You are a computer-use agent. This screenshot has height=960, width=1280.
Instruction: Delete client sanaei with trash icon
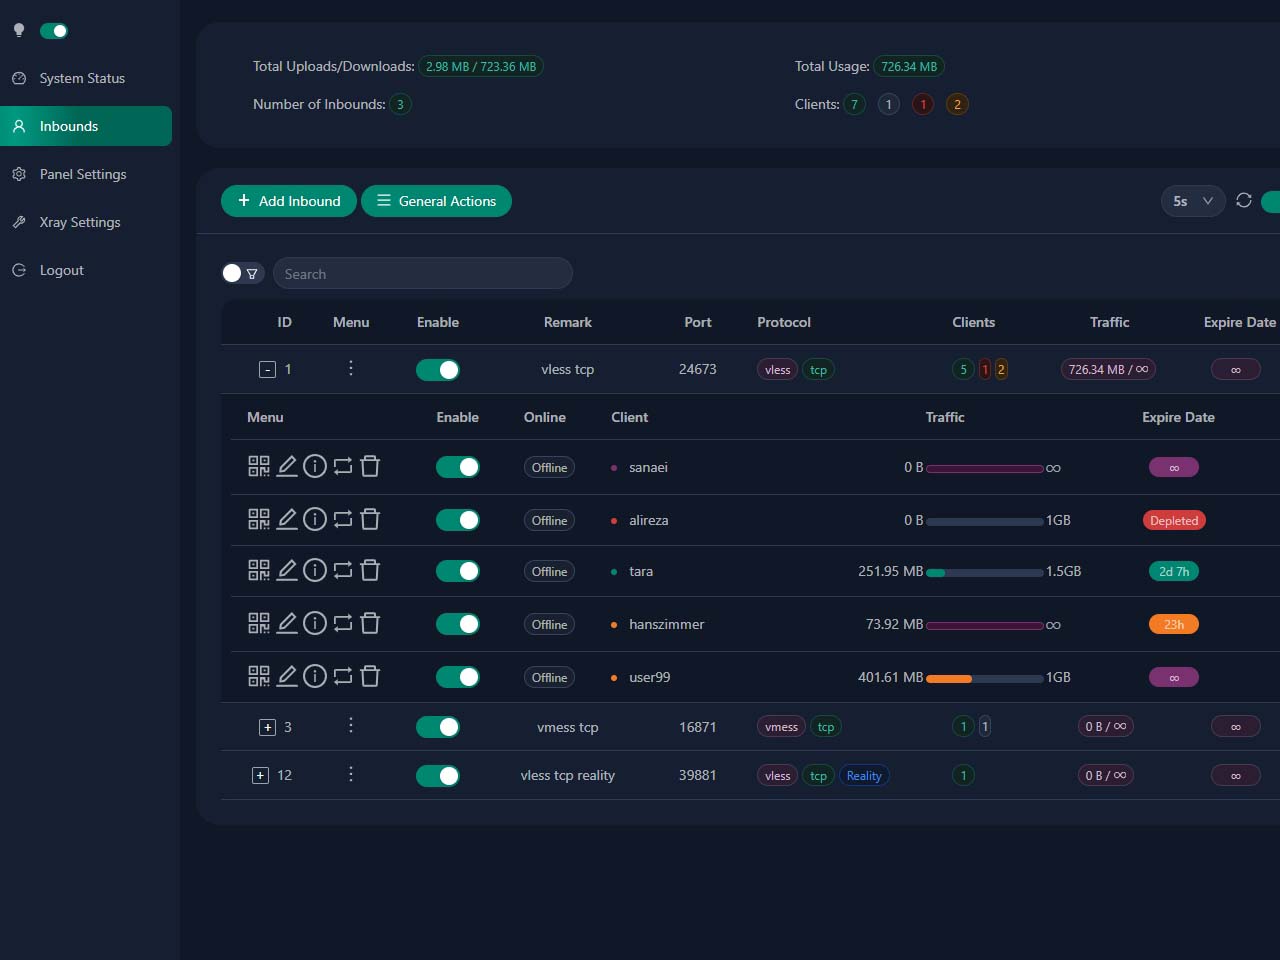pos(370,466)
